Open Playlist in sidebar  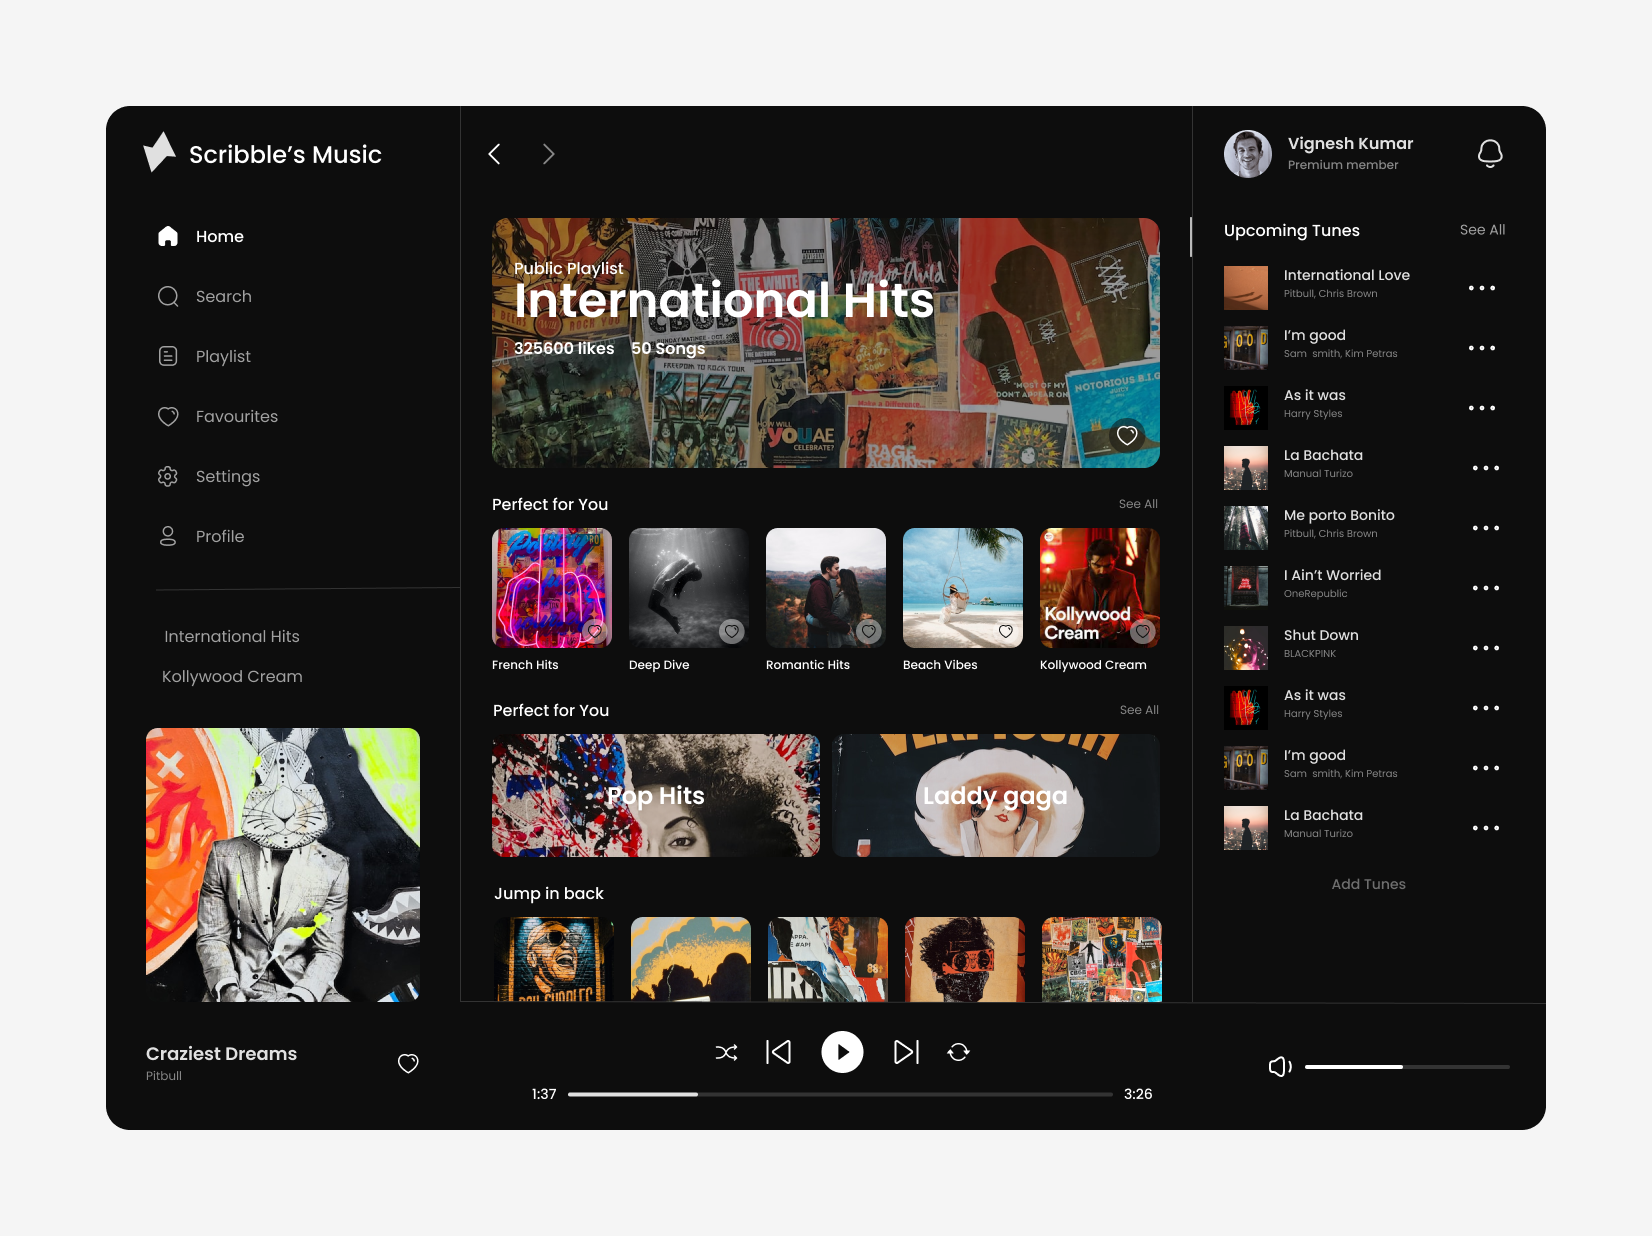click(204, 356)
